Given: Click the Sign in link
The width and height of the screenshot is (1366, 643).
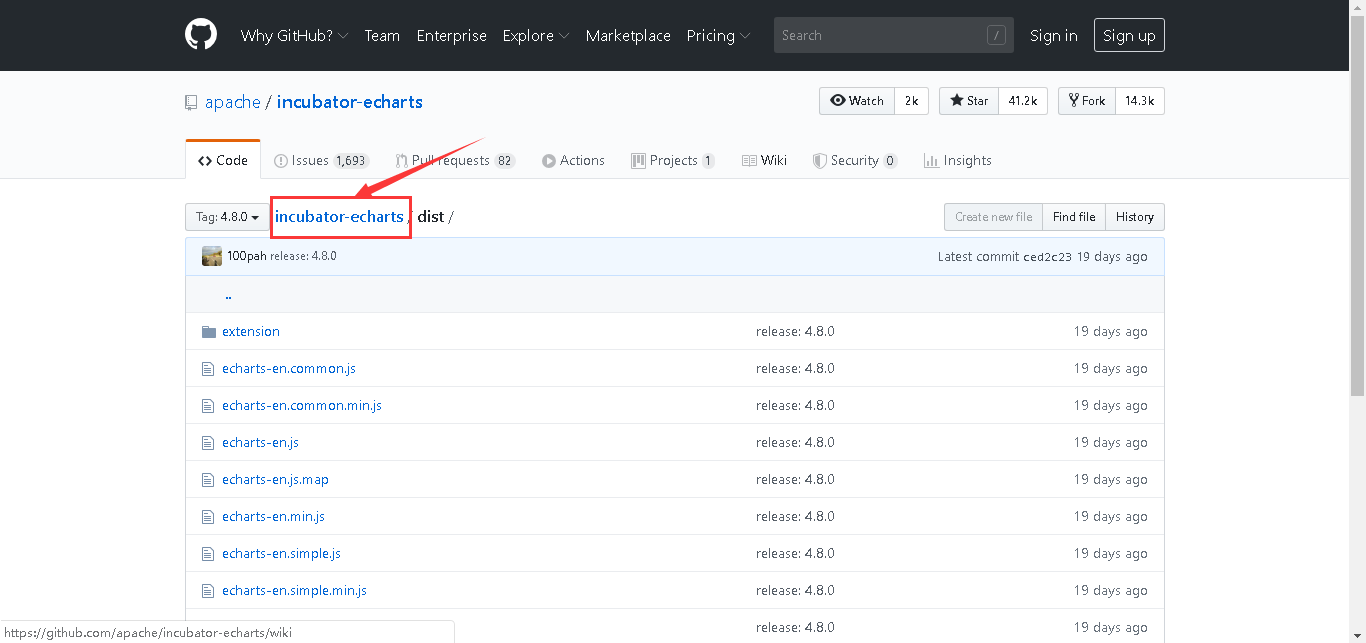Looking at the screenshot, I should pos(1054,35).
